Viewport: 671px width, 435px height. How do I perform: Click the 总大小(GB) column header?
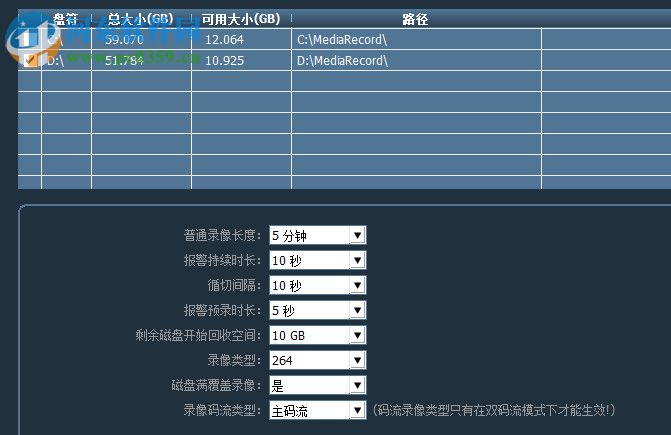point(141,19)
